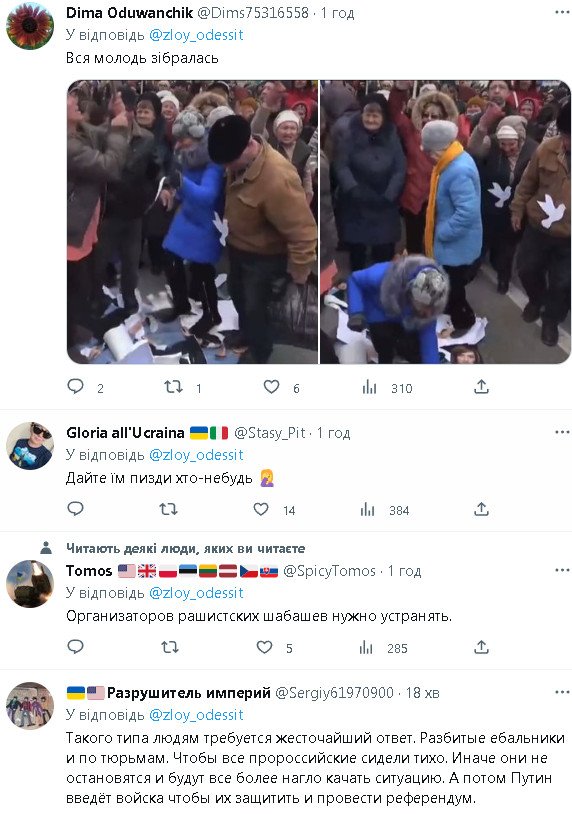Reply to Gloria all'Ucraina's tweet
Image resolution: width=572 pixels, height=814 pixels.
76,509
